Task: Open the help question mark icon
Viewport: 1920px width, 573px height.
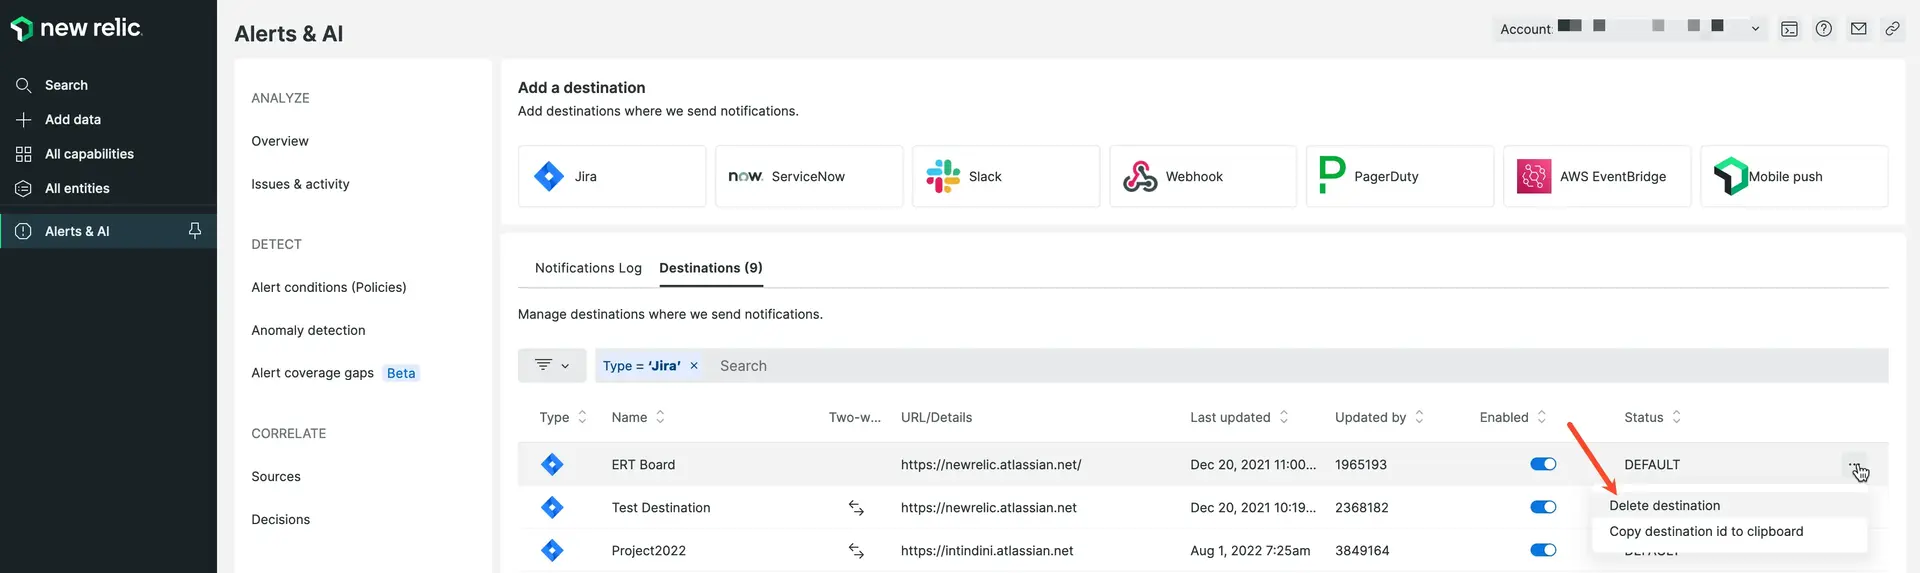Action: (1824, 29)
